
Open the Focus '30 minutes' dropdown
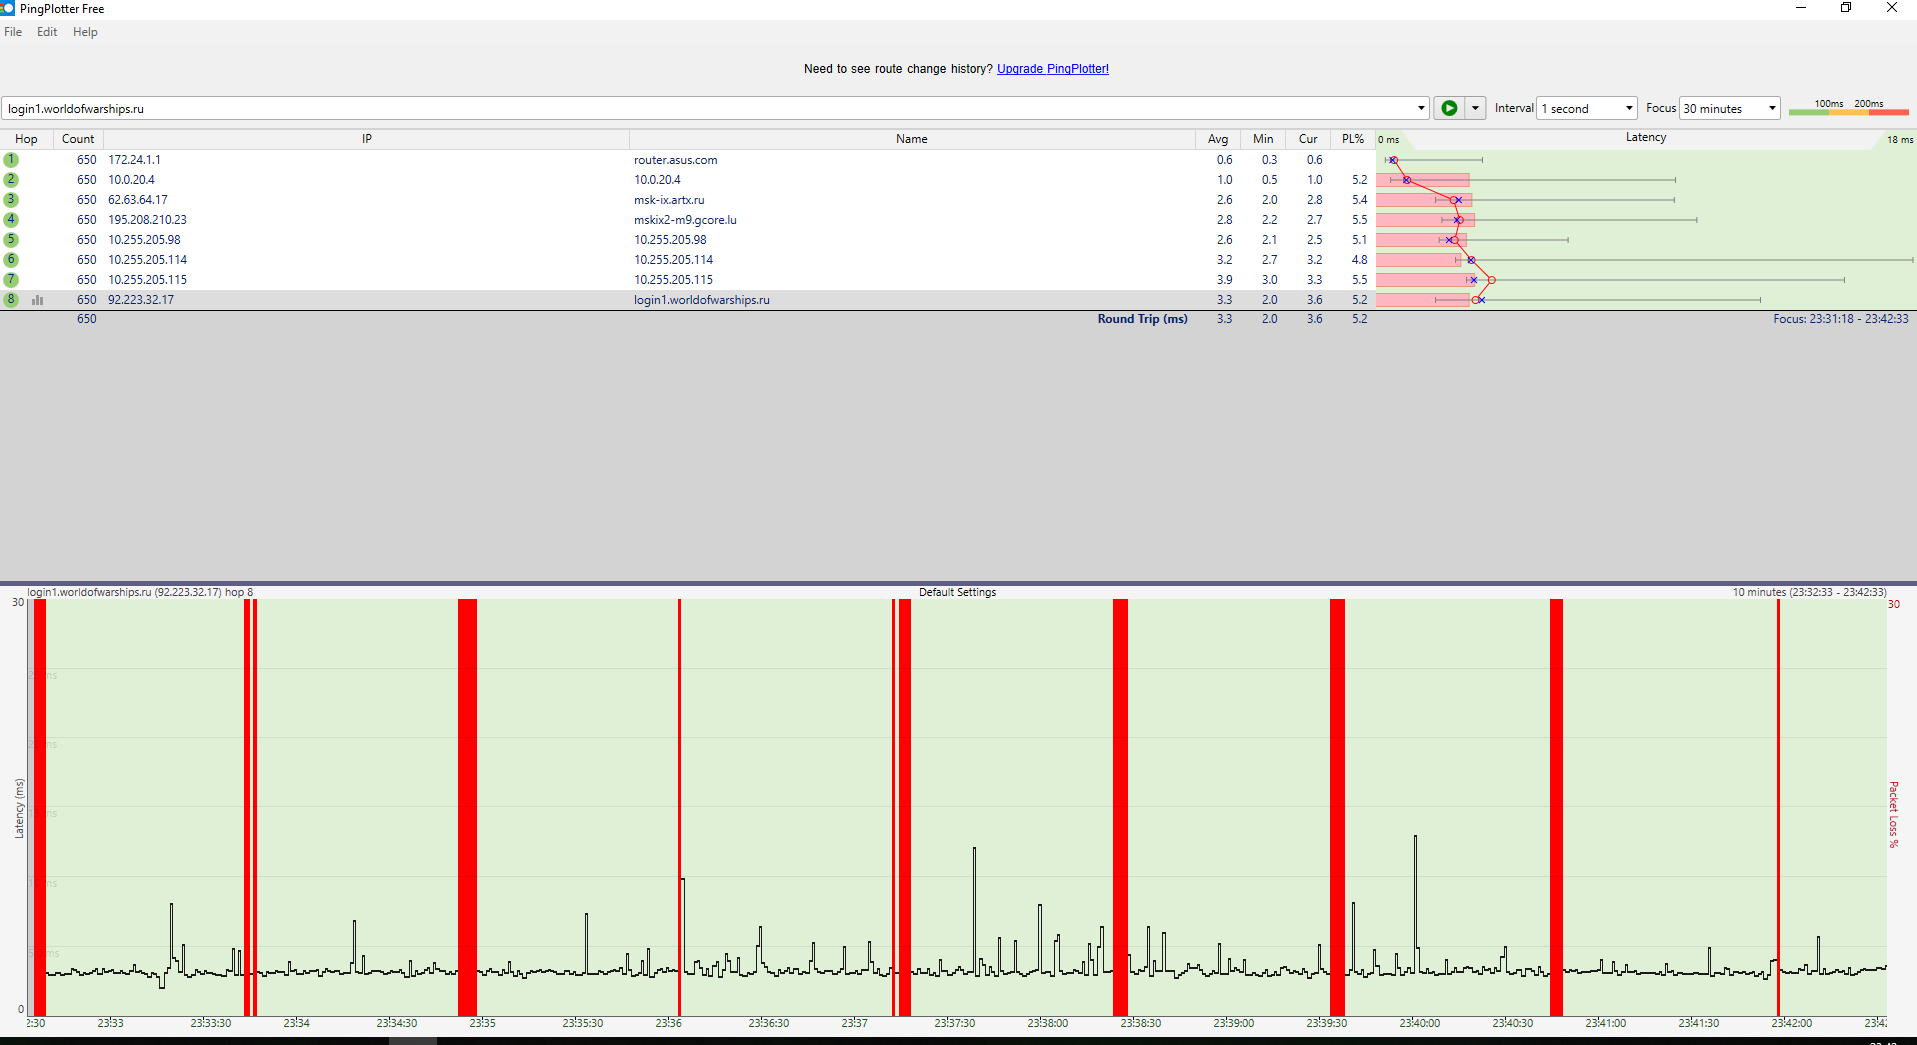coord(1730,108)
